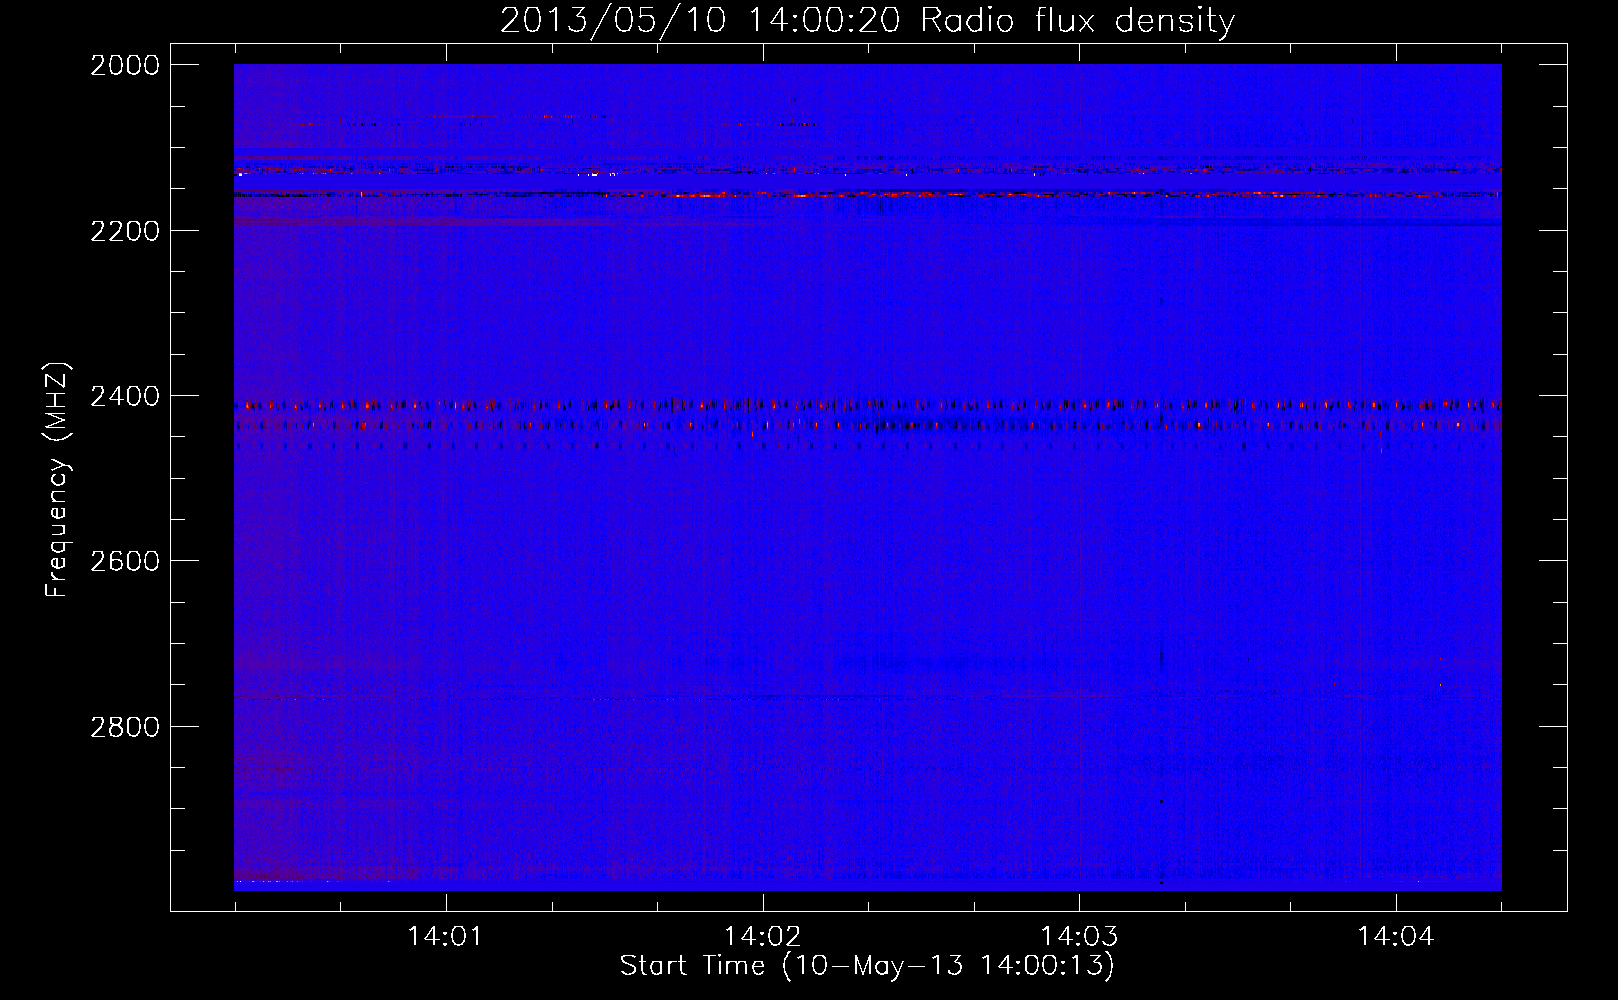The height and width of the screenshot is (1000, 1618).
Task: Click the 'Frequency (MHZ)' axis label
Action: (57, 480)
